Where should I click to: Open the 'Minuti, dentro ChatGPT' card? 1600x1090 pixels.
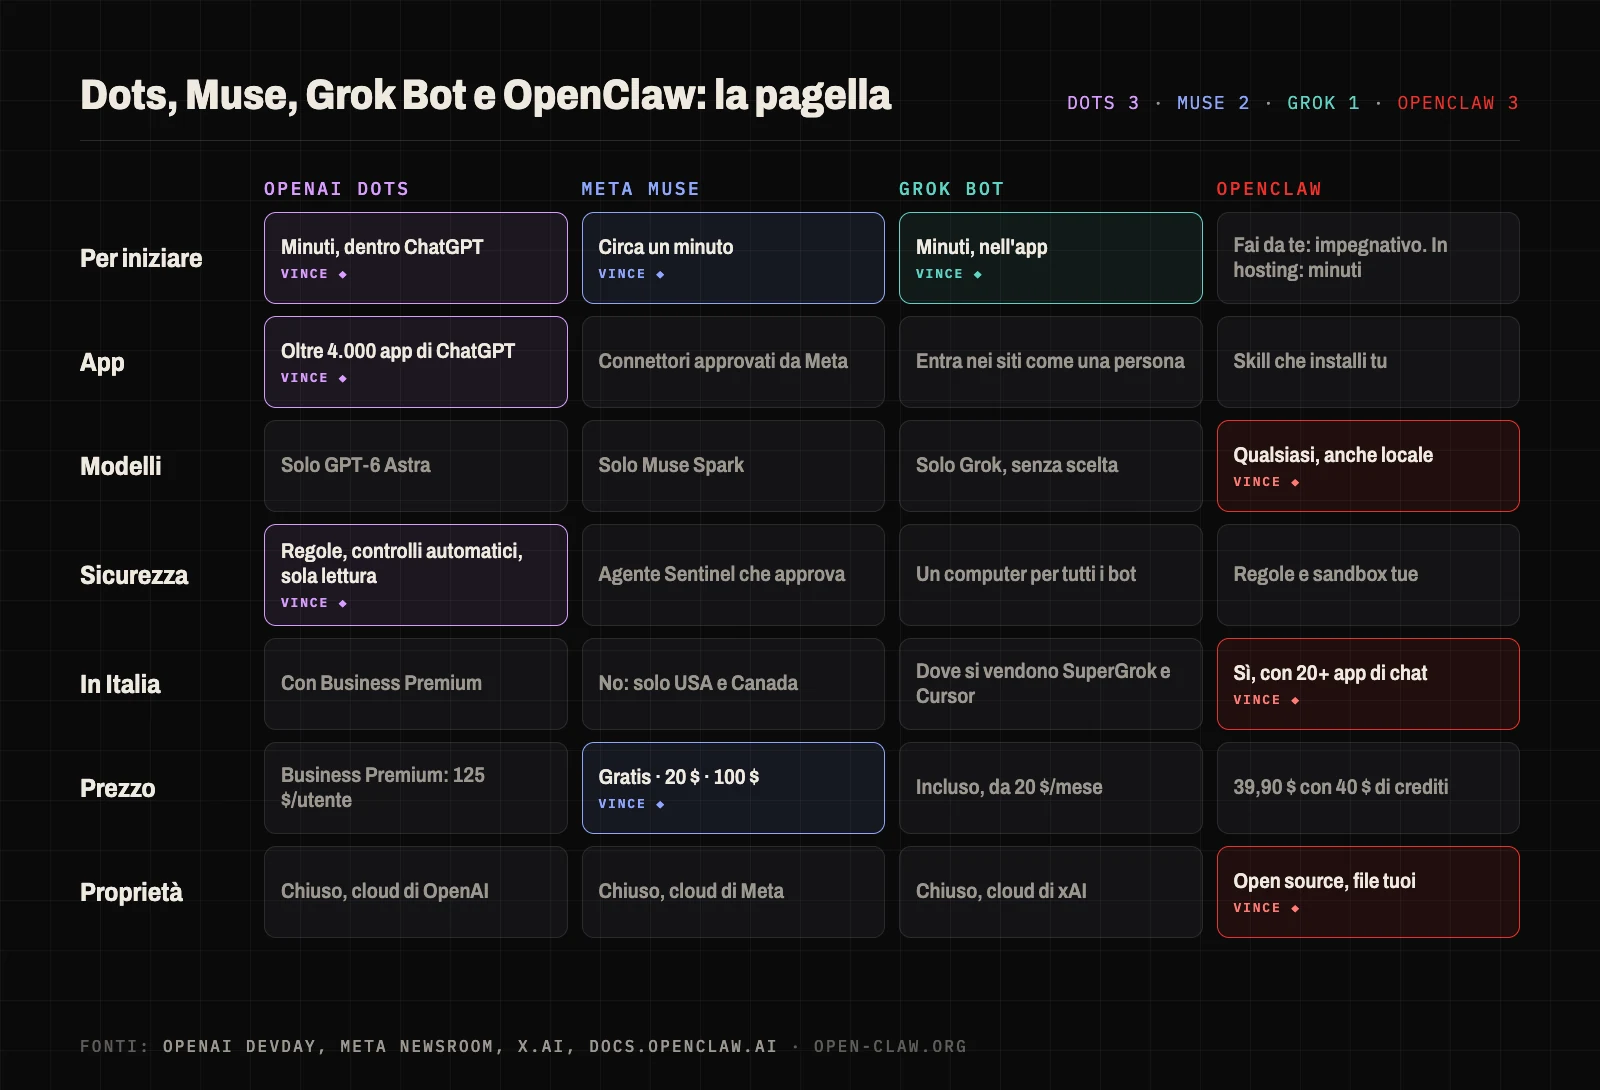416,258
